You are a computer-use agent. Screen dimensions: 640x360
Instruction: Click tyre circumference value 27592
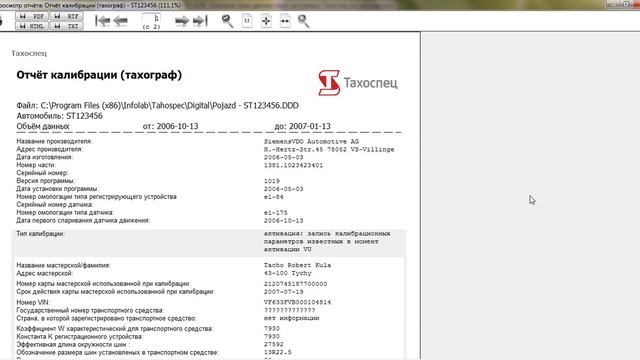click(273, 344)
